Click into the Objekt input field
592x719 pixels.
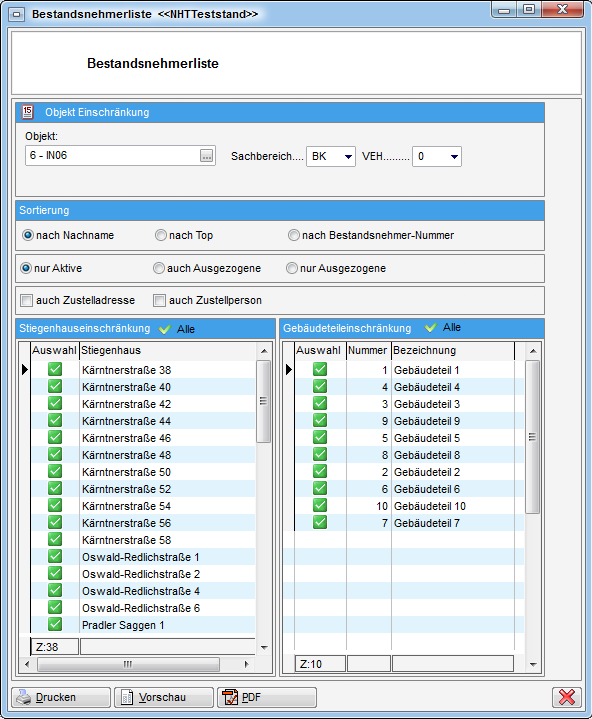(114, 156)
